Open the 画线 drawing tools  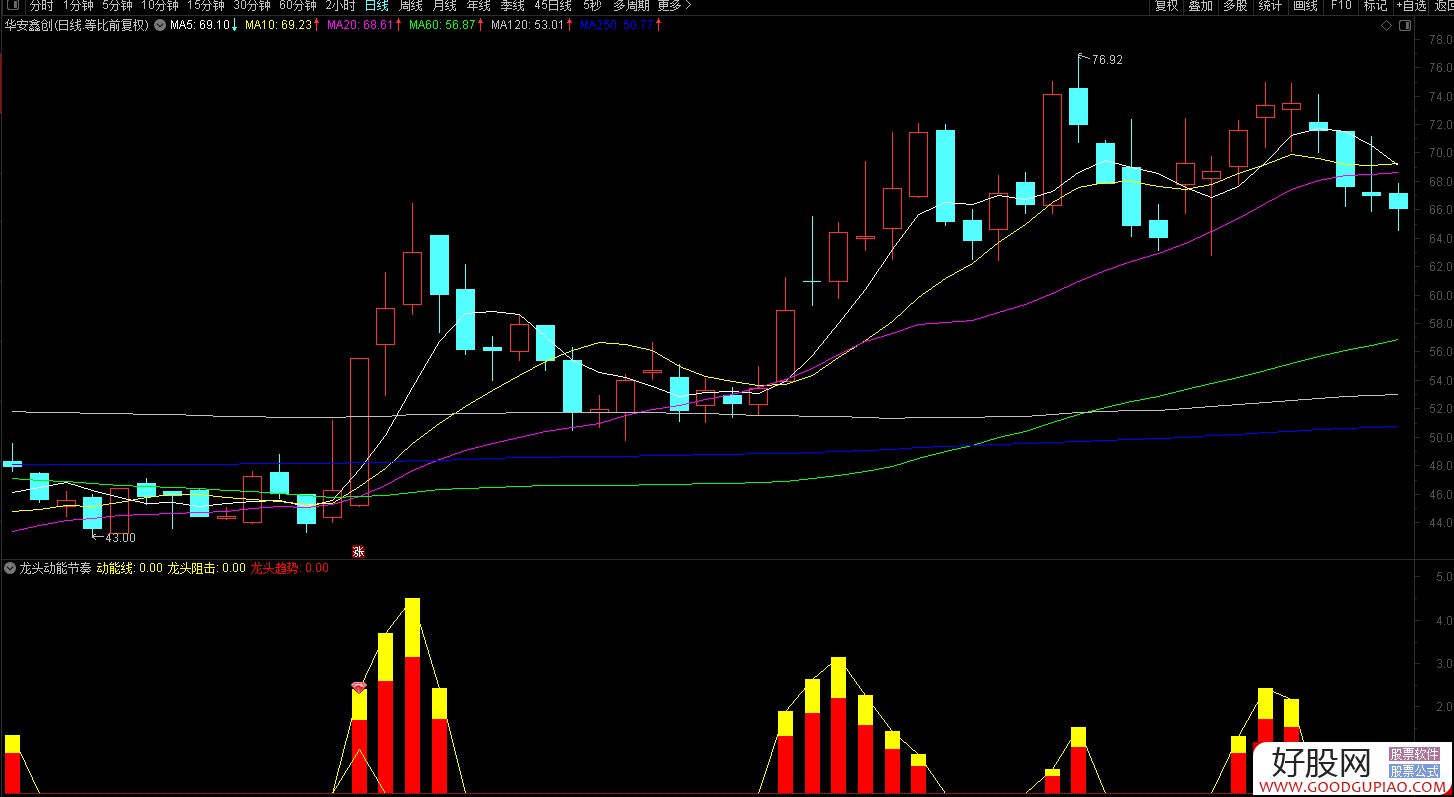pos(1305,6)
